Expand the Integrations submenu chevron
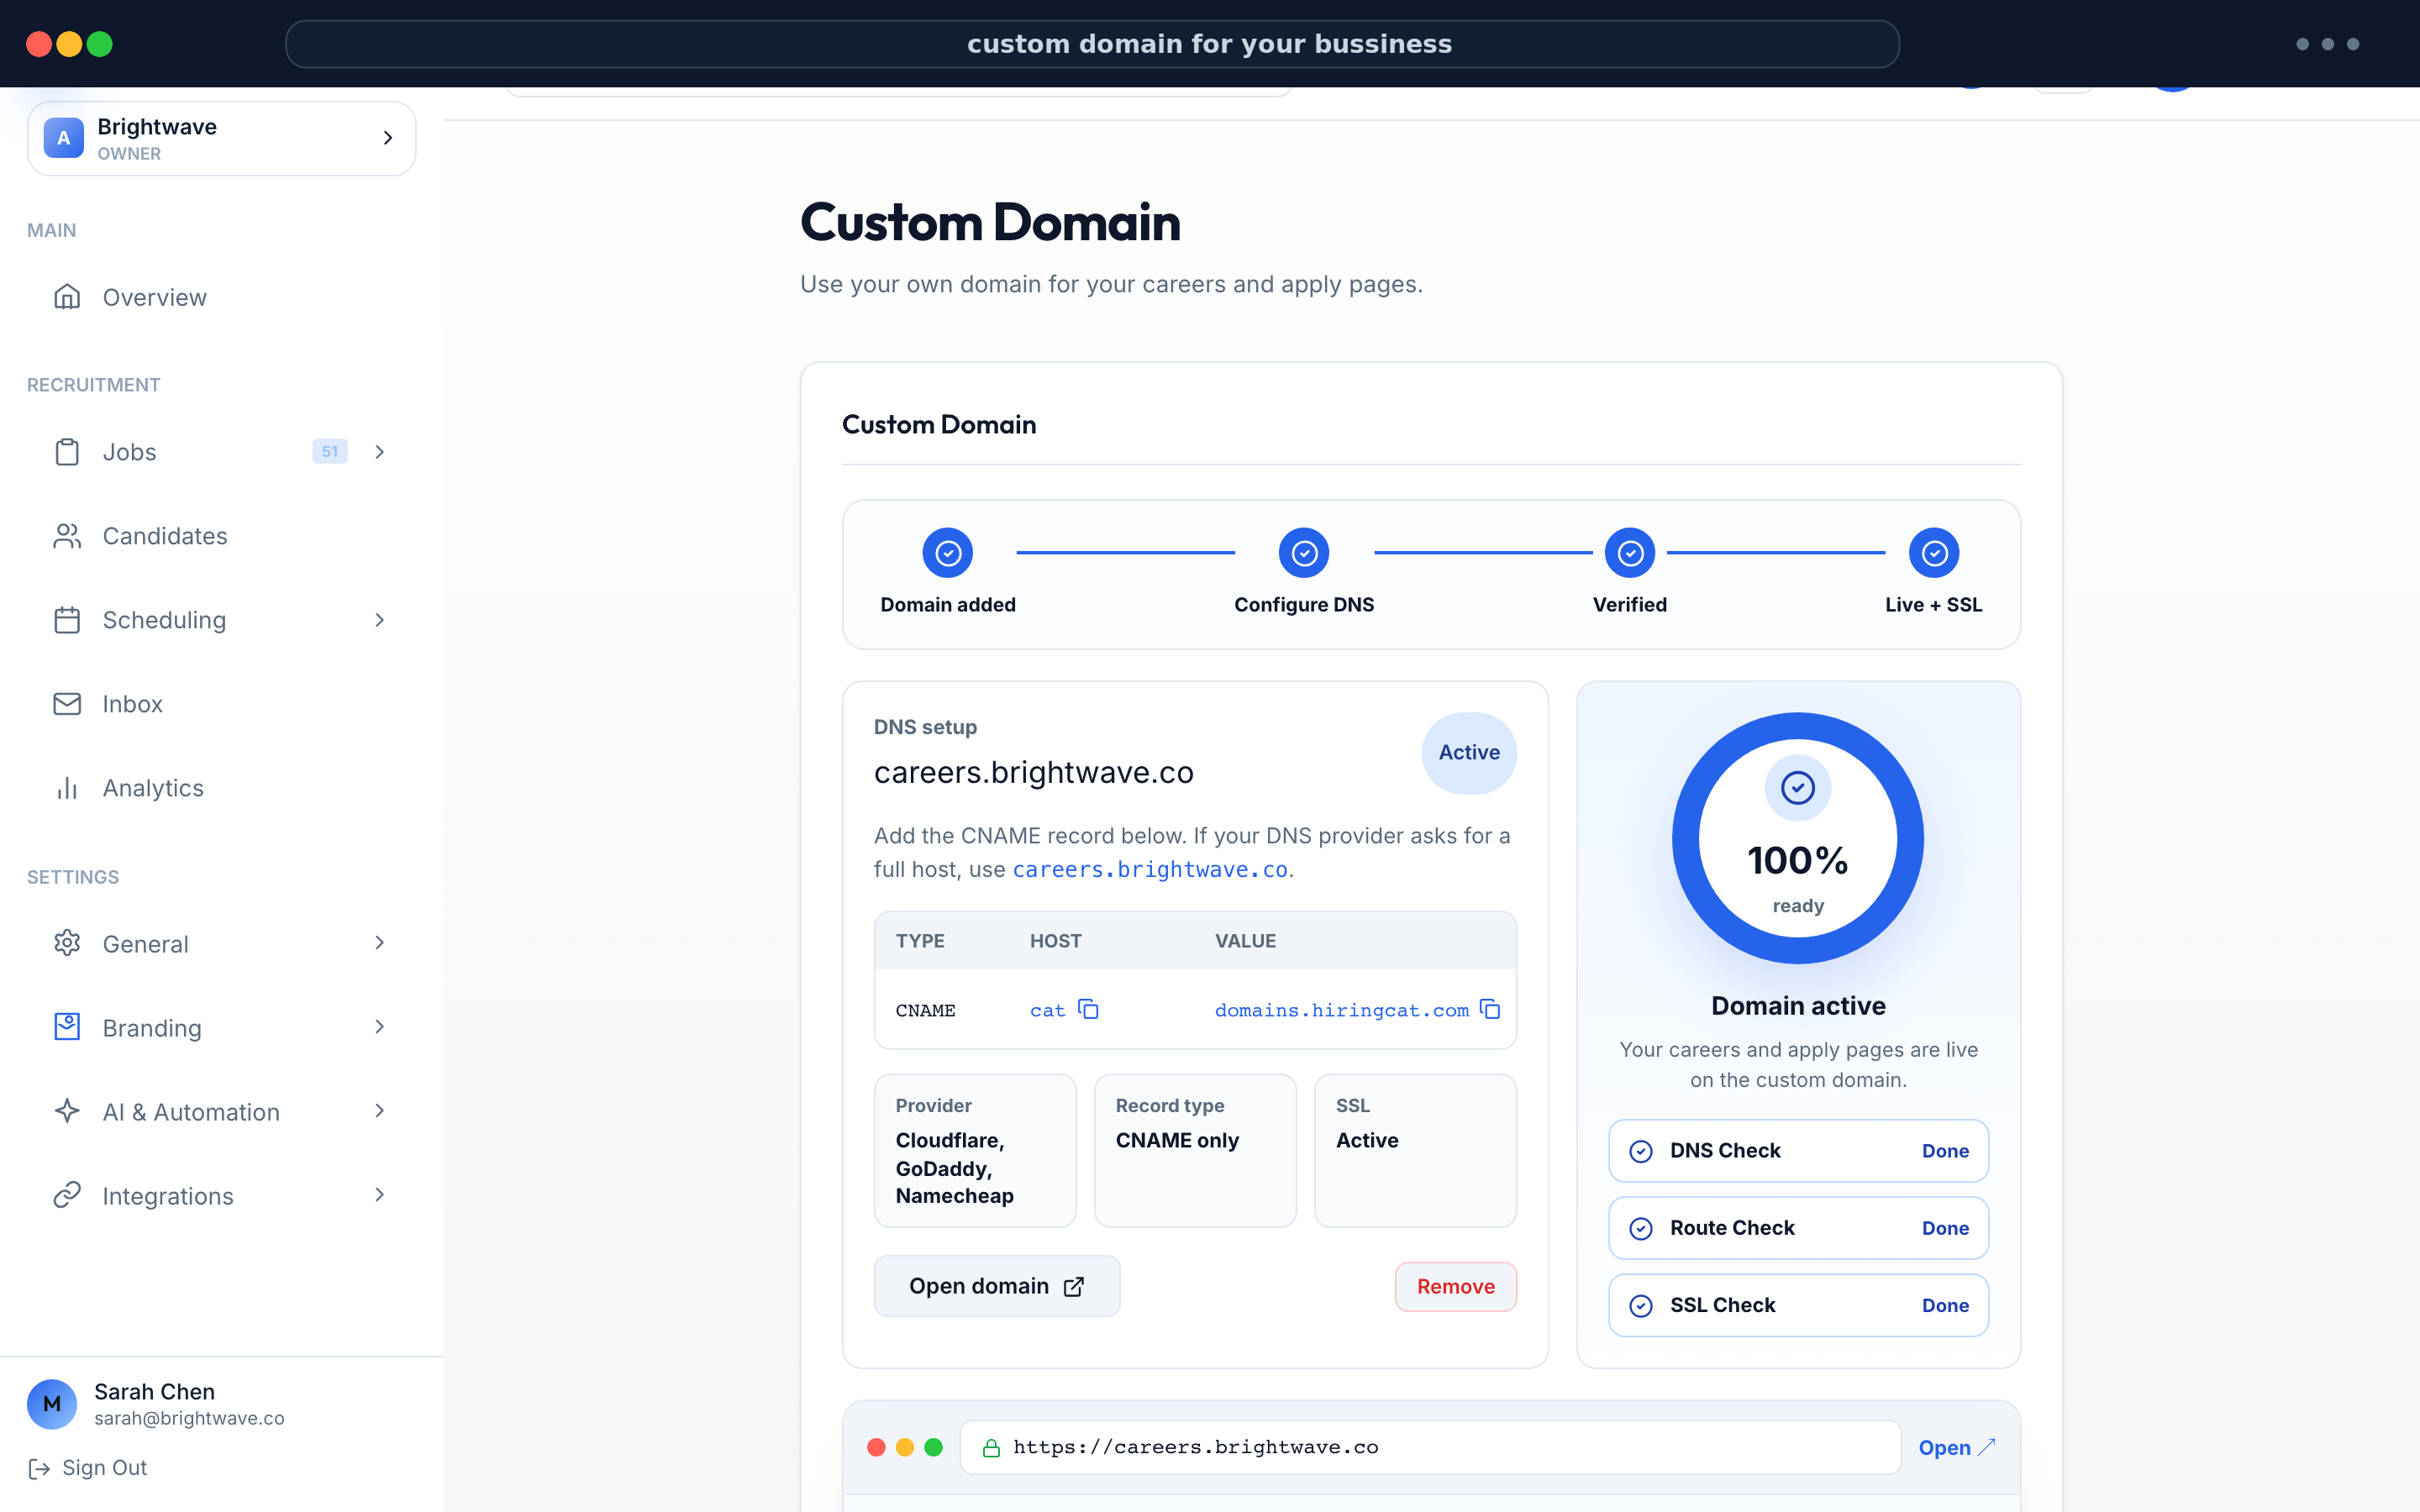Screen dimensions: 2420x1512 coord(380,1195)
